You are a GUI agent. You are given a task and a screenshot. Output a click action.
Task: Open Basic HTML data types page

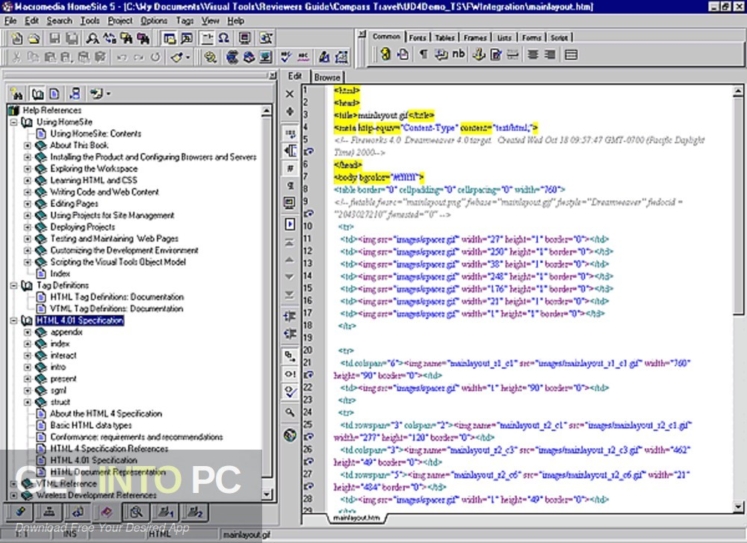(91, 425)
